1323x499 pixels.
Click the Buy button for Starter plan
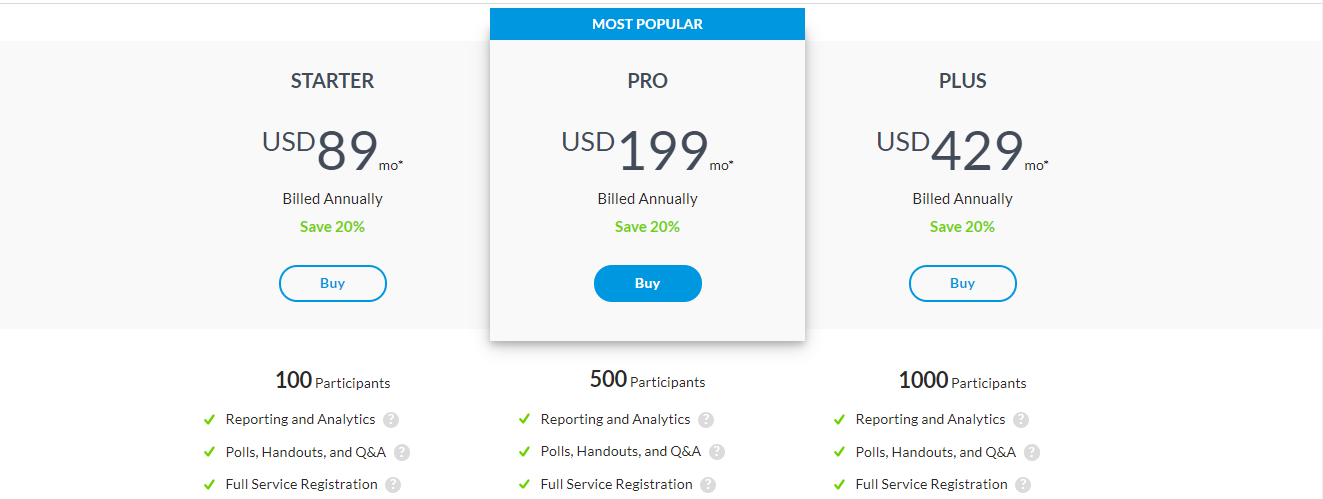(x=332, y=283)
